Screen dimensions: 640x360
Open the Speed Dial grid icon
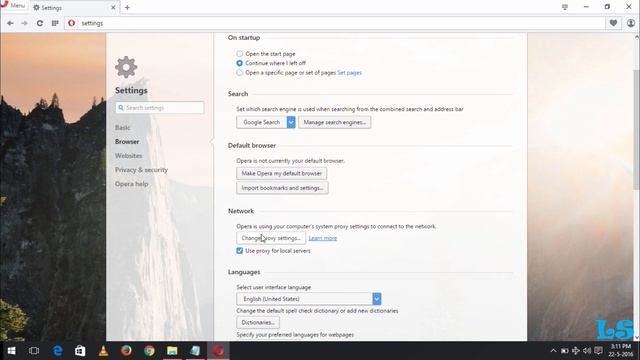coord(55,23)
